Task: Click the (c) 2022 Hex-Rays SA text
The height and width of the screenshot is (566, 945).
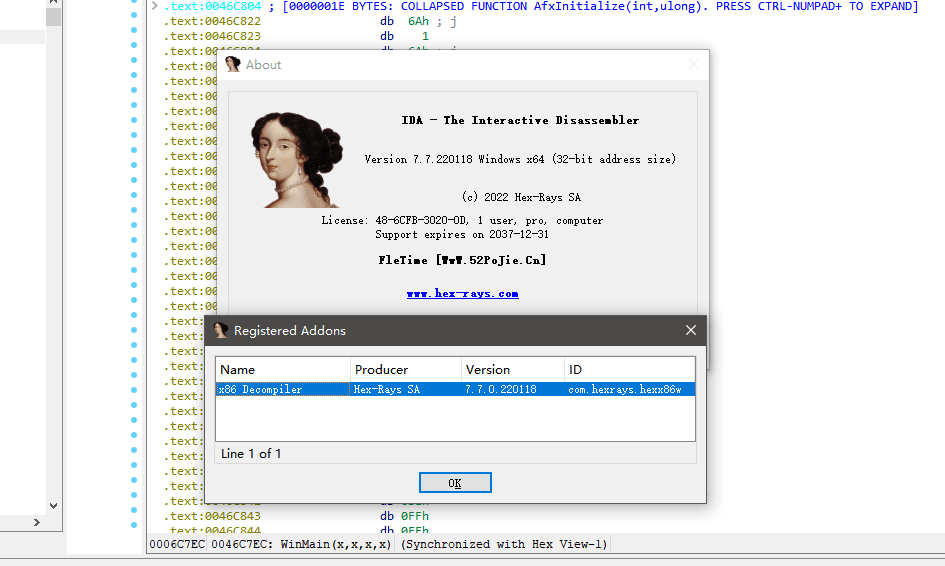Action: coord(522,197)
